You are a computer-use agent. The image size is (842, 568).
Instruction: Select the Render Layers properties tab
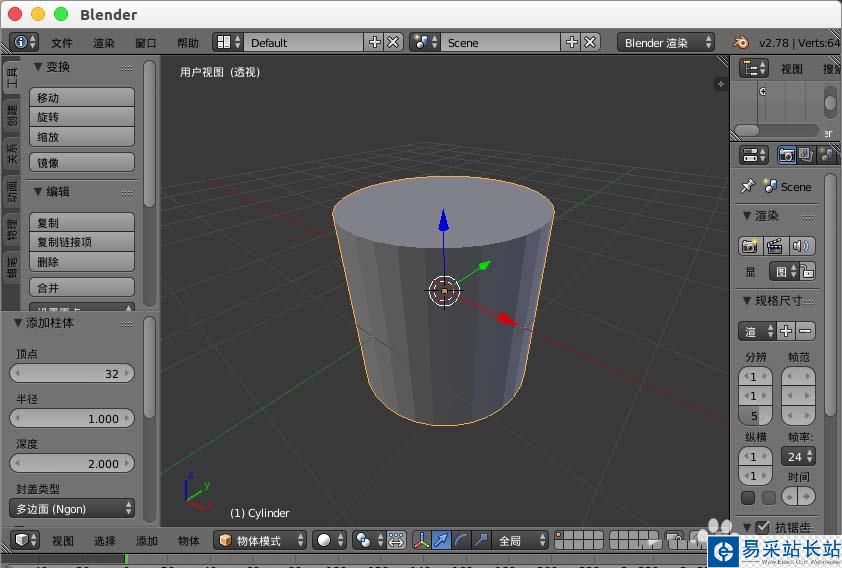tap(806, 155)
